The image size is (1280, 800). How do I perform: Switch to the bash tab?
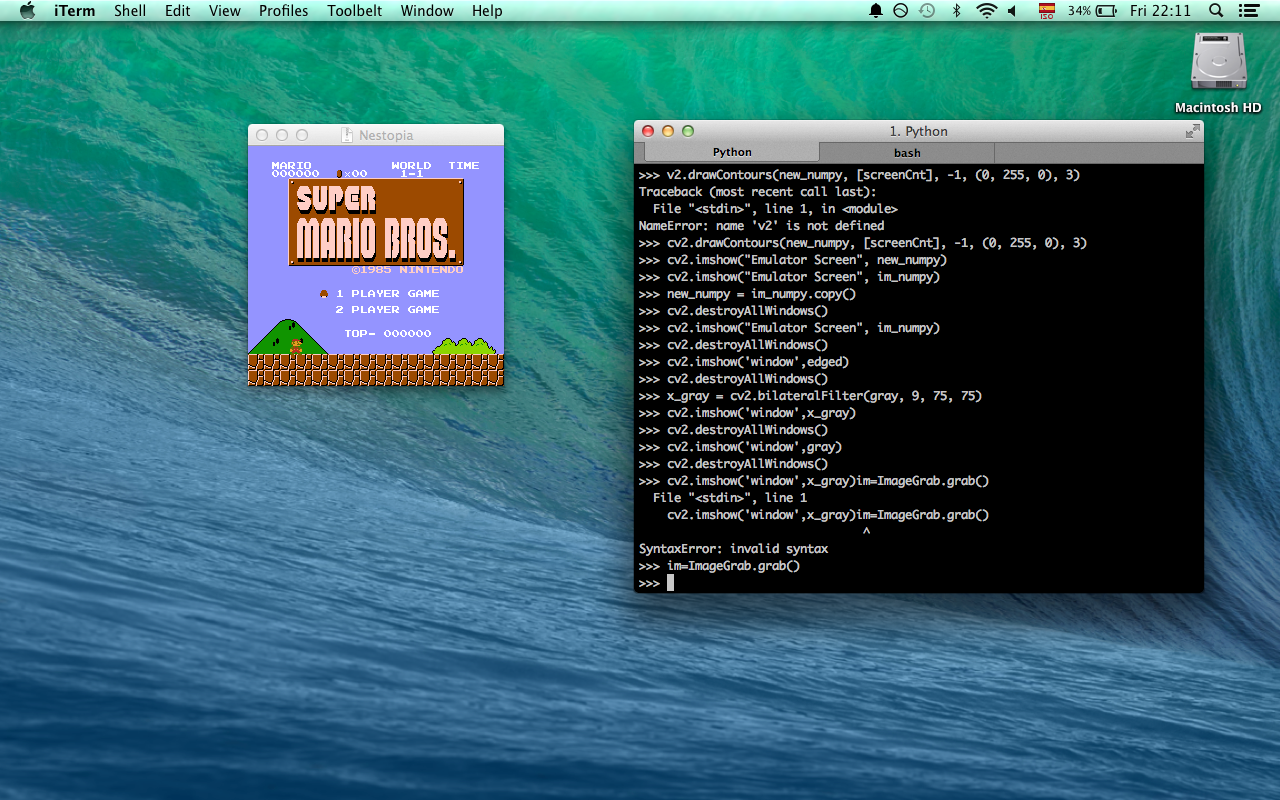pos(906,152)
